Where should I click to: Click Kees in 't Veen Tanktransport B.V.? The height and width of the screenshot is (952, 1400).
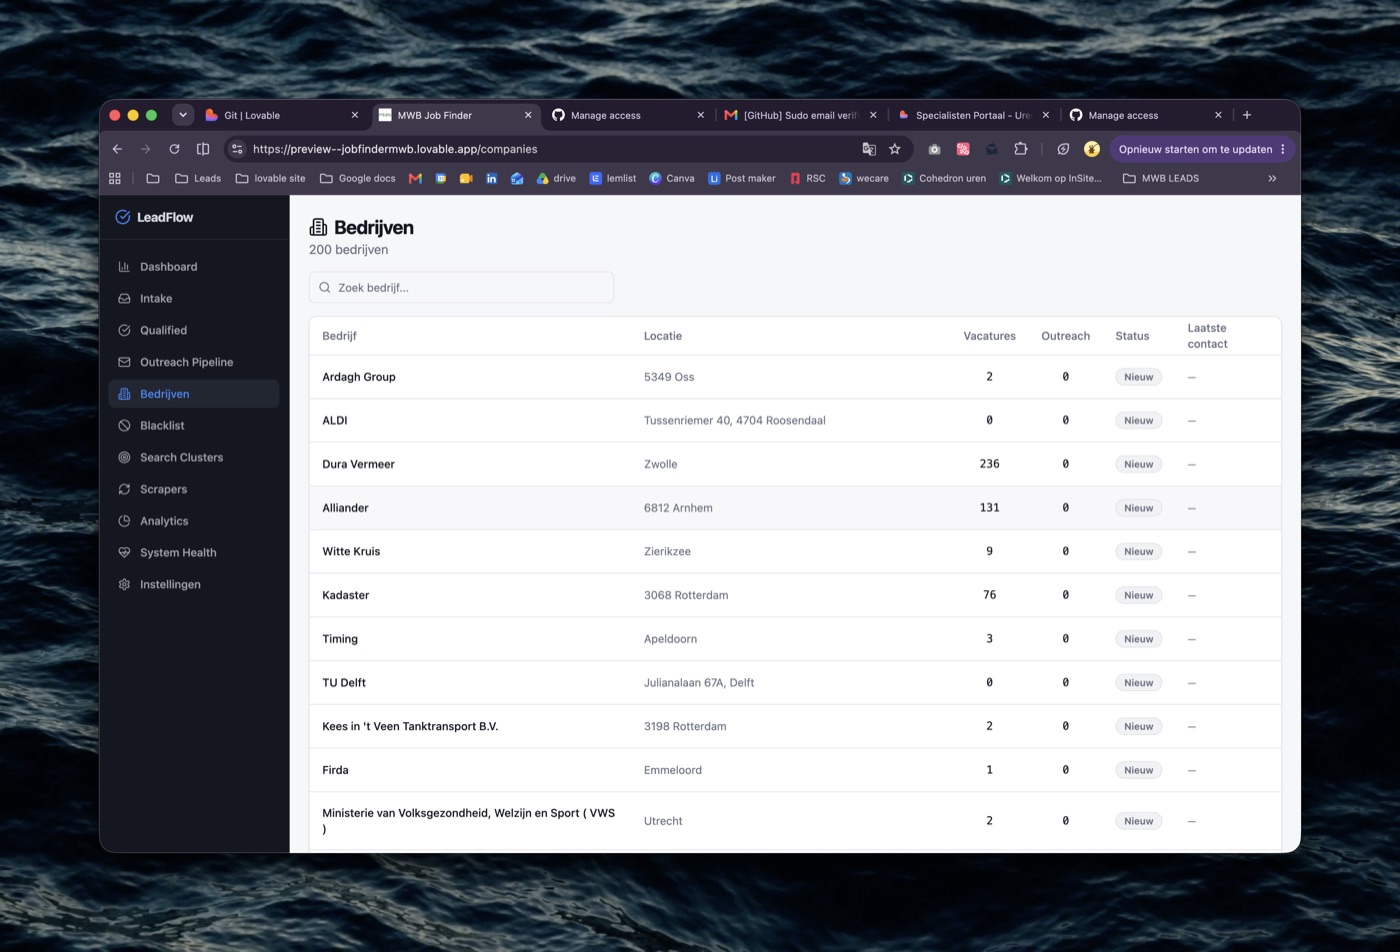[x=410, y=726]
